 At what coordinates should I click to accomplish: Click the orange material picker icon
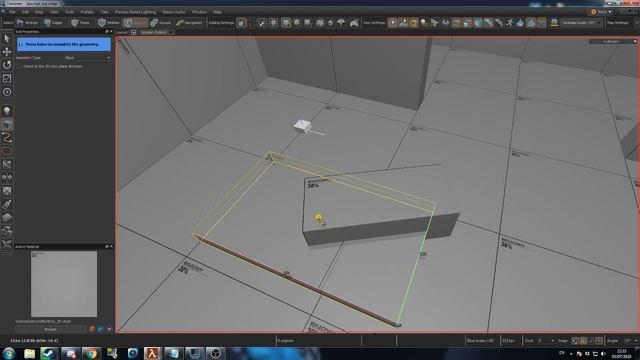[92, 329]
